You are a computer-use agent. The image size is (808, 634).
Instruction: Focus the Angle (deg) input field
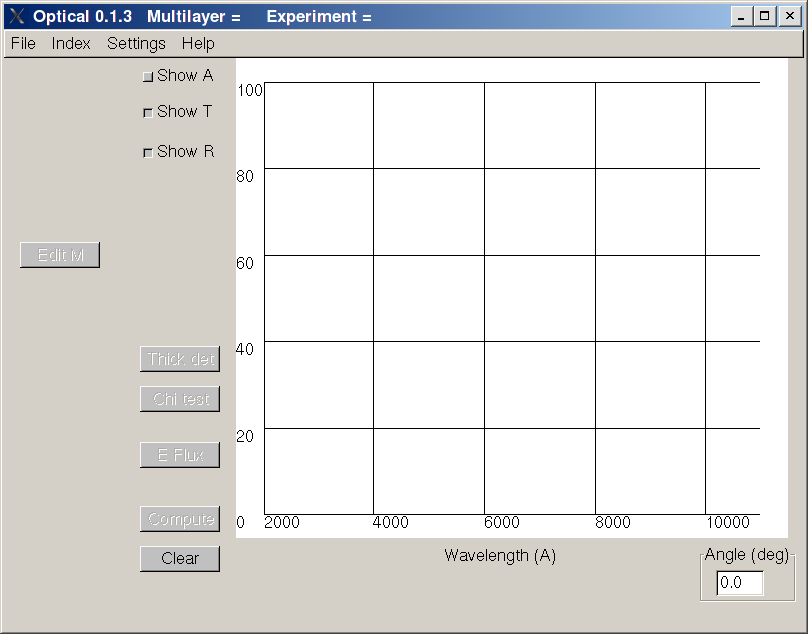pyautogui.click(x=740, y=583)
